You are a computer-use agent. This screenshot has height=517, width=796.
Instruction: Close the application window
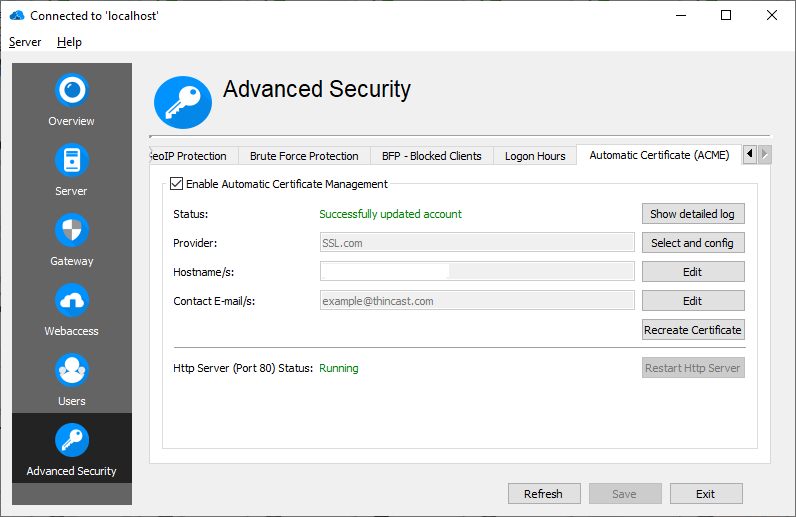[772, 15]
